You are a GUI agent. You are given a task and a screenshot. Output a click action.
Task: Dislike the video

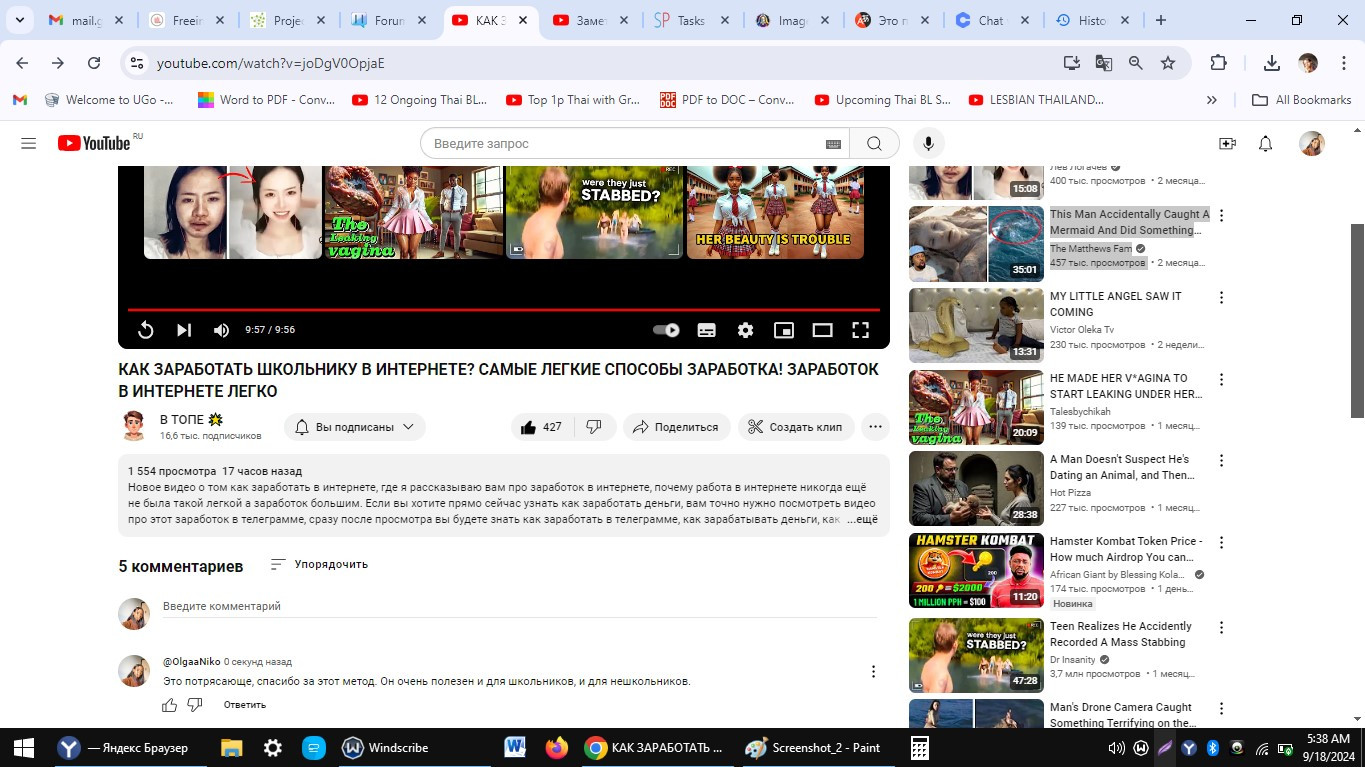tap(594, 427)
